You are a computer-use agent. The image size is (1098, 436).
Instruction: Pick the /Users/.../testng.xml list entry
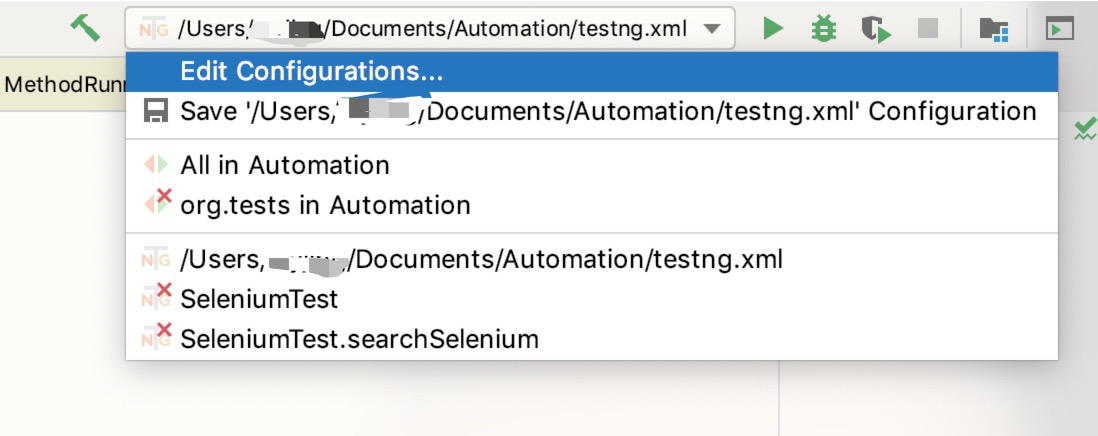(481, 260)
